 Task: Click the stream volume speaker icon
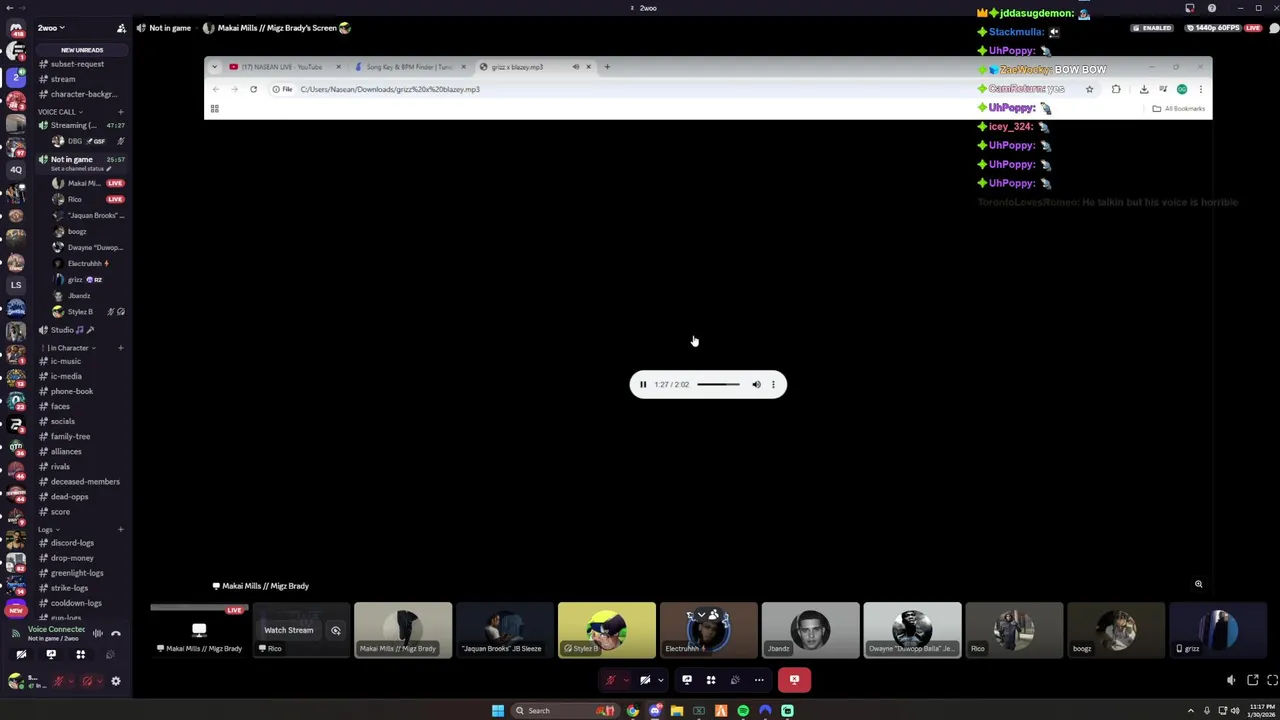coord(1231,680)
